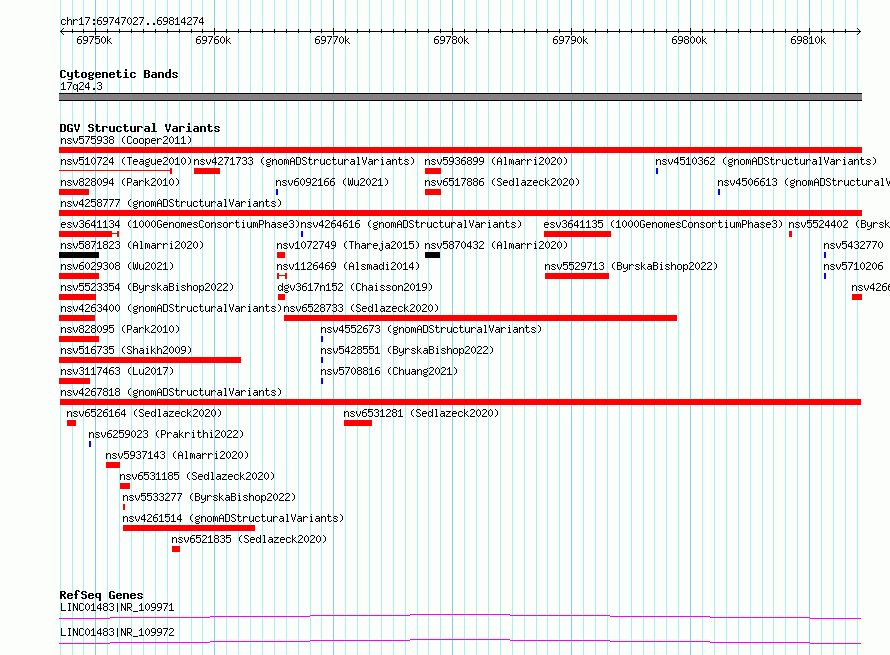The height and width of the screenshot is (655, 890).
Task: Select the nsv5871823 (Almarri2020) label
Action: click(132, 245)
